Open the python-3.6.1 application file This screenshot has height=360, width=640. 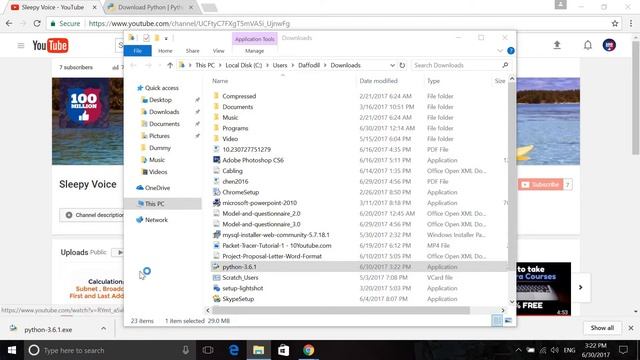(240, 267)
